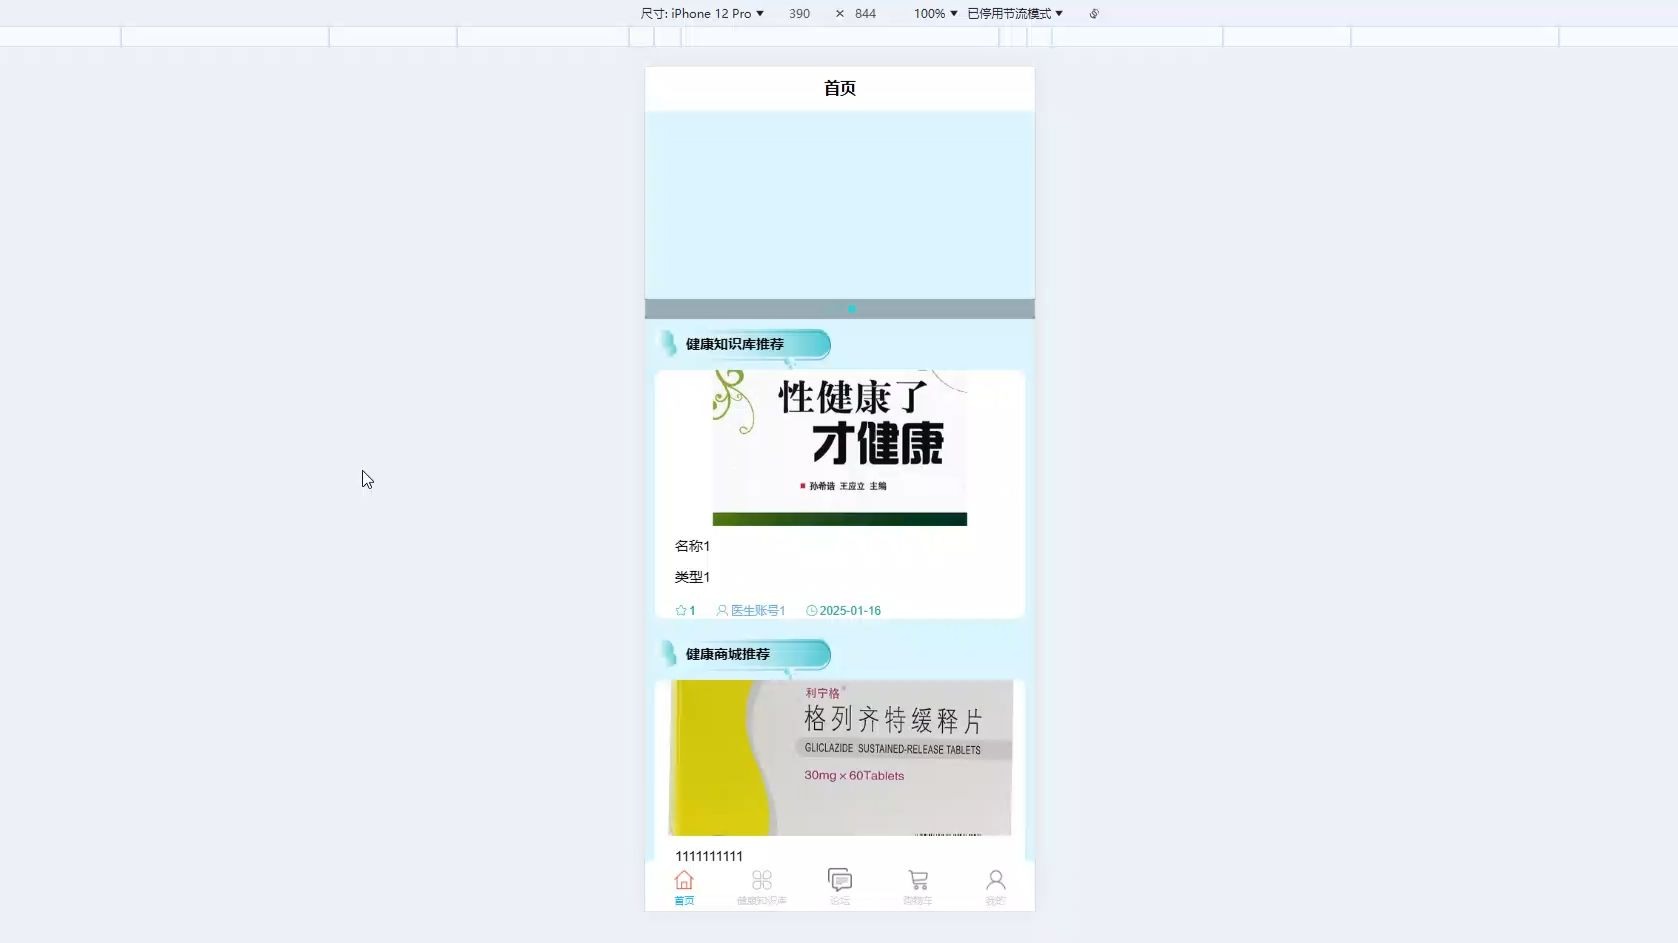Click the carousel indicator dot

(x=852, y=309)
